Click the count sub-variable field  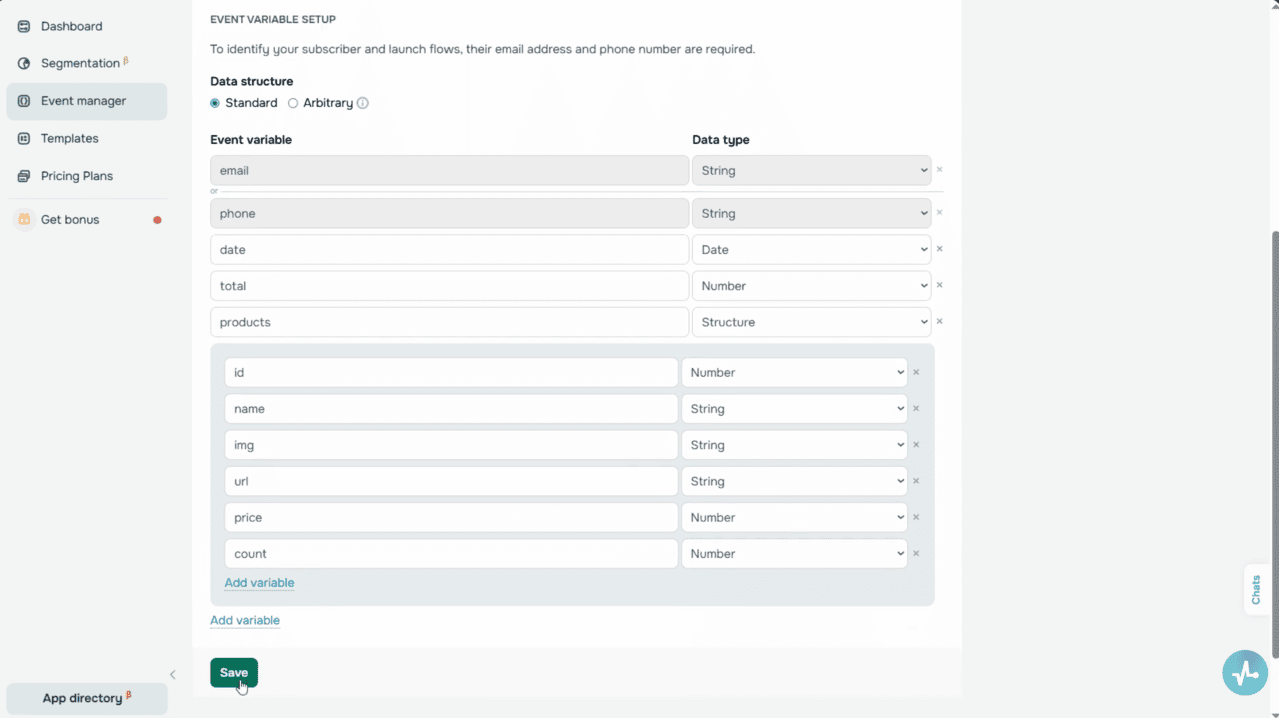(x=451, y=554)
